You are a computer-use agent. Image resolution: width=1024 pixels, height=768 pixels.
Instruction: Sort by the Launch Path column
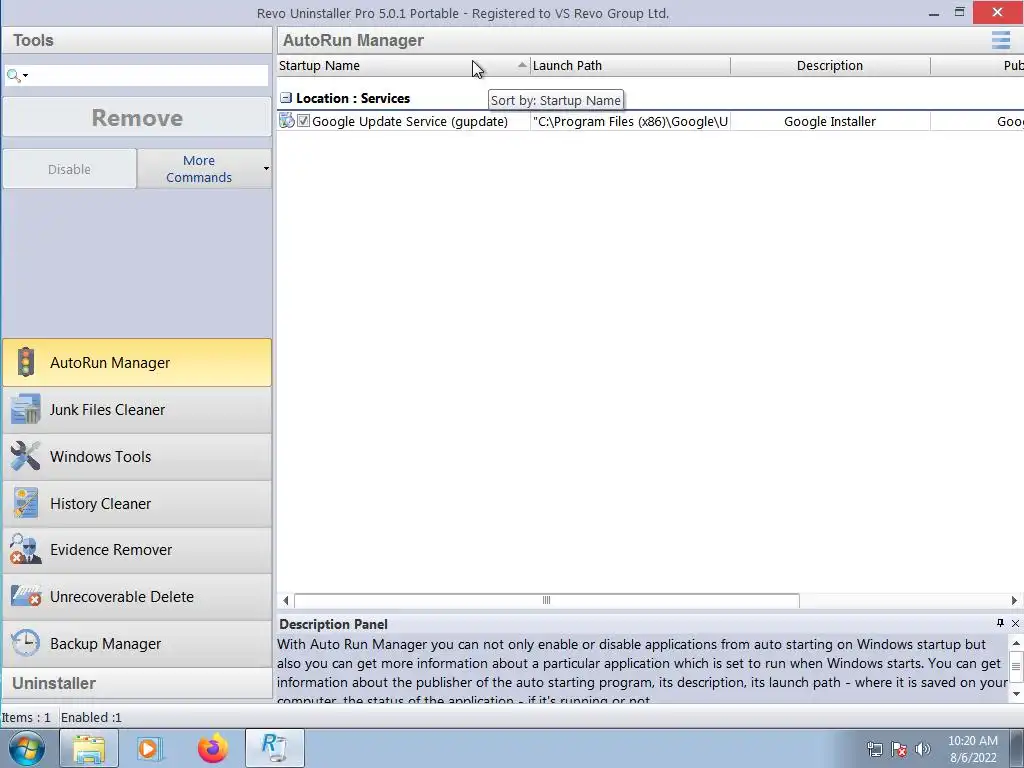click(x=630, y=65)
